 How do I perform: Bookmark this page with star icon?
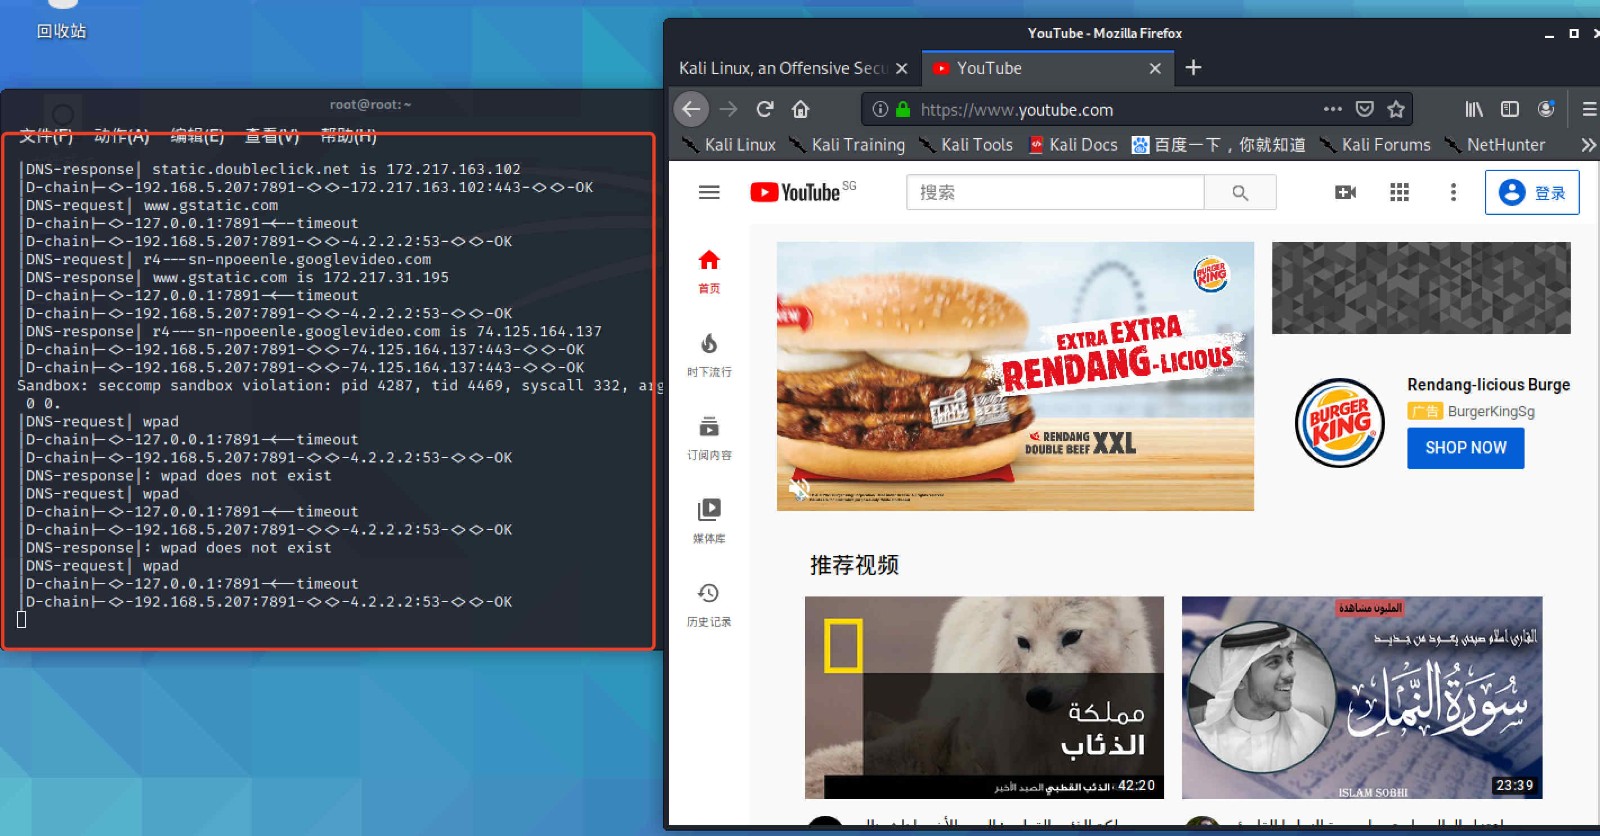pyautogui.click(x=1397, y=109)
